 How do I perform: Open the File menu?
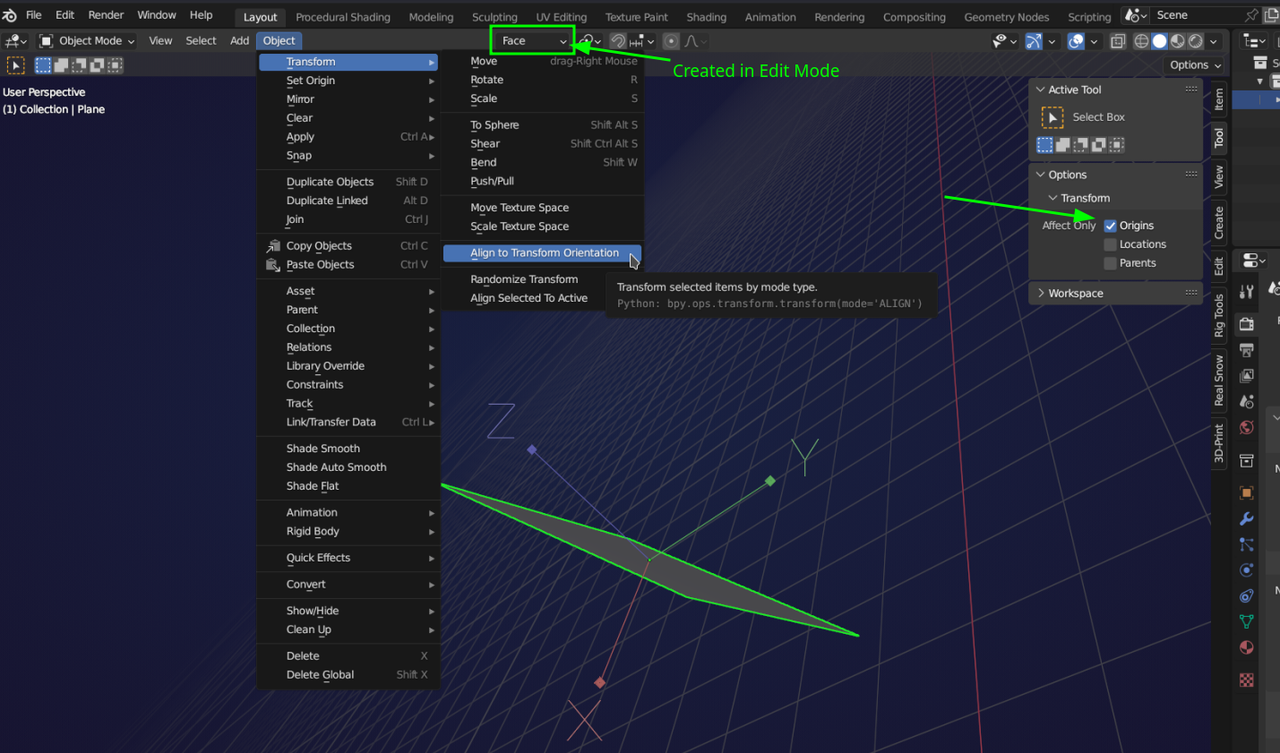point(34,16)
